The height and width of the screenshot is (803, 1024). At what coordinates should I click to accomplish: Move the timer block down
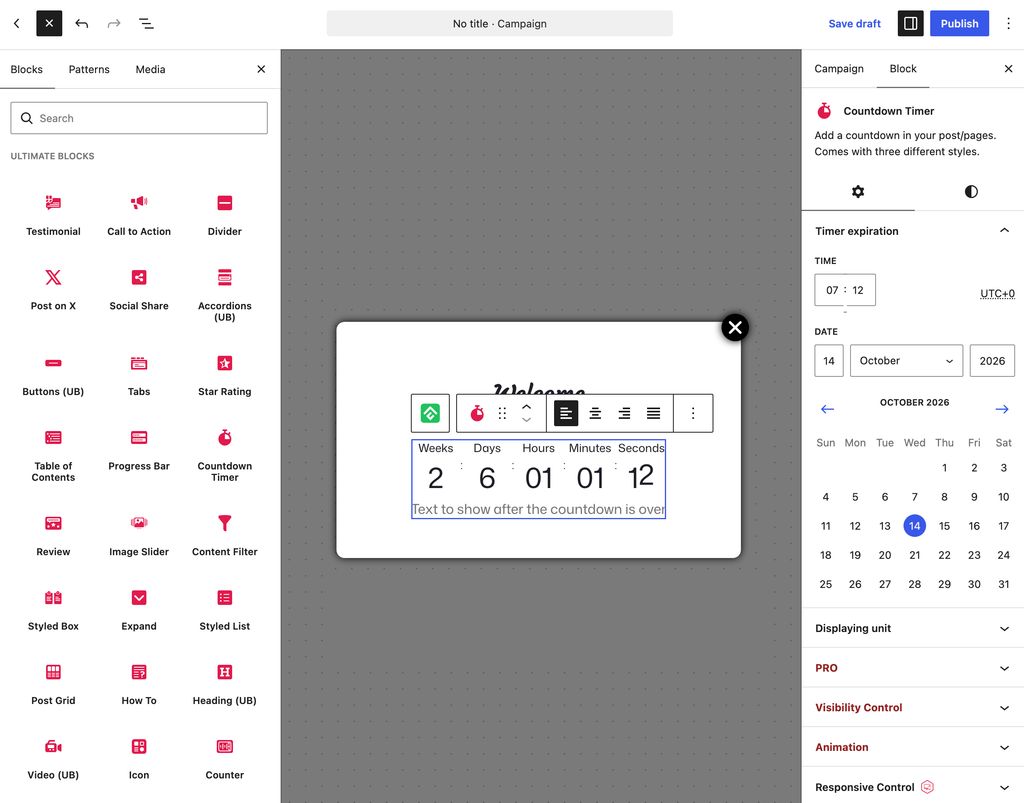(x=526, y=420)
